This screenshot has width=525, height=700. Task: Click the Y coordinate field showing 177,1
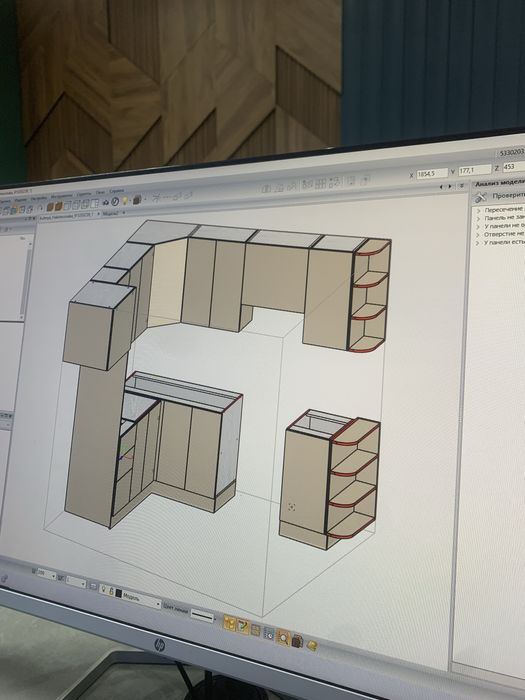tap(475, 170)
